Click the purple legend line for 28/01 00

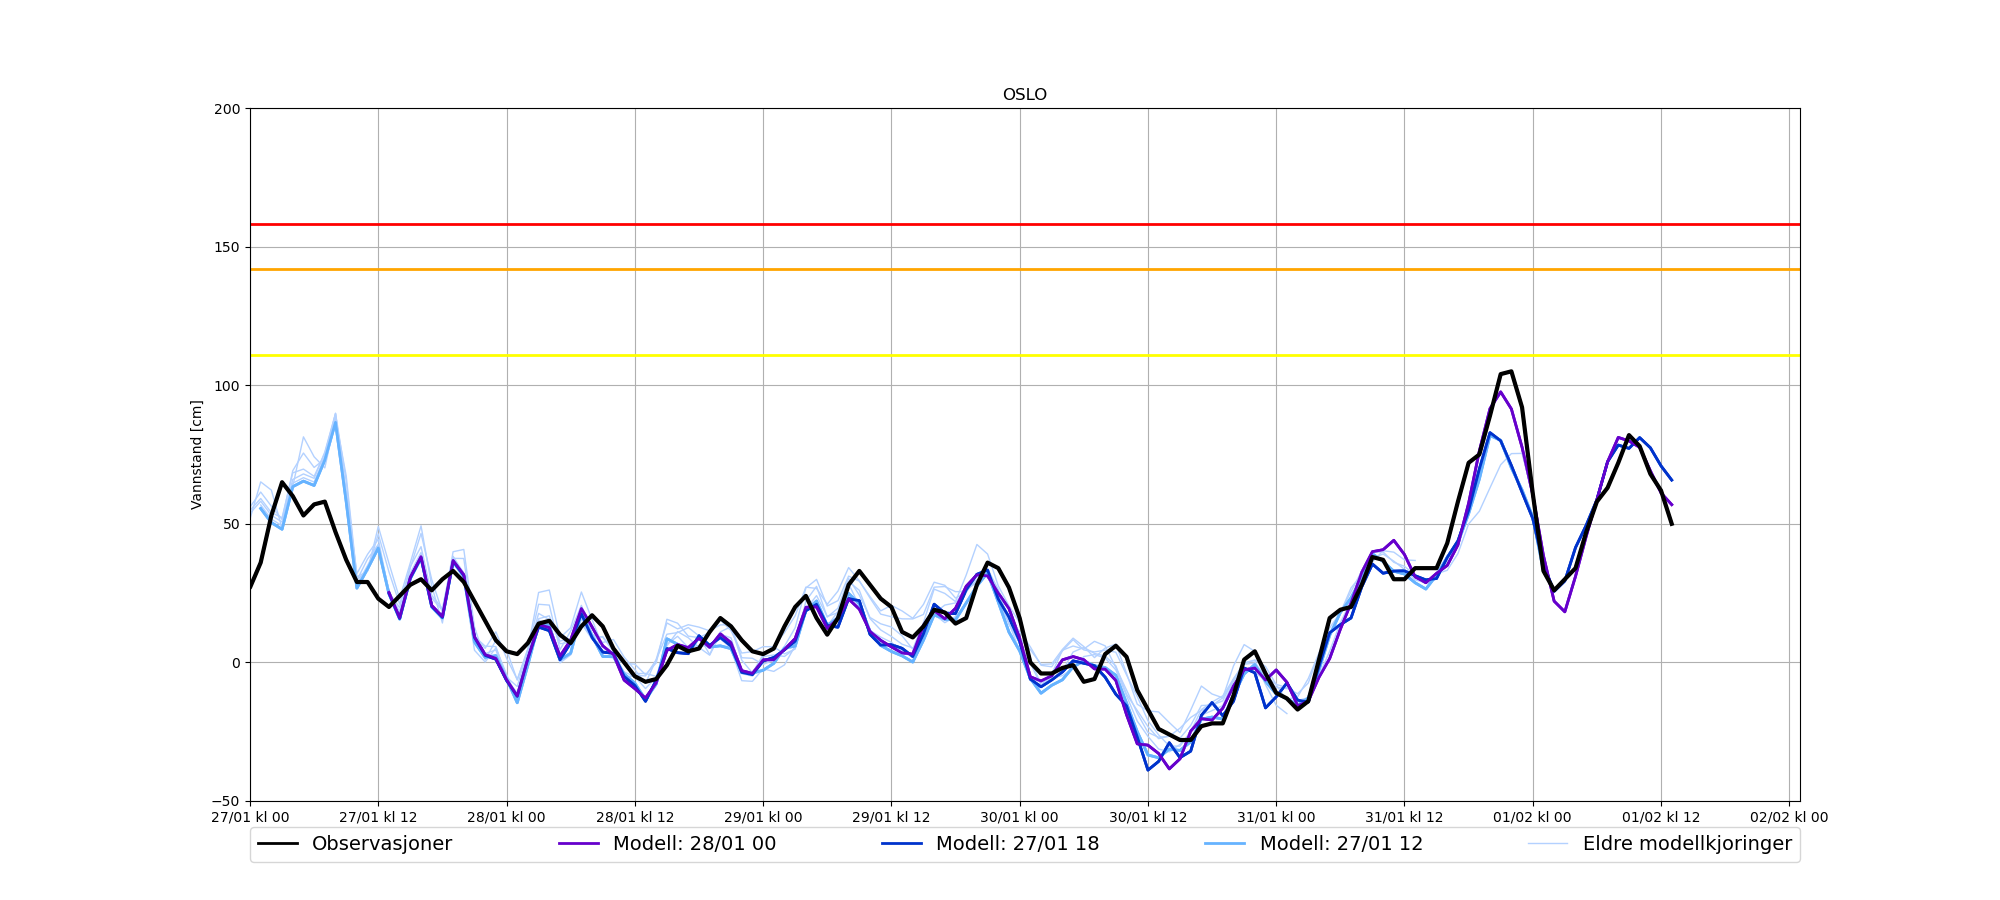(x=579, y=844)
